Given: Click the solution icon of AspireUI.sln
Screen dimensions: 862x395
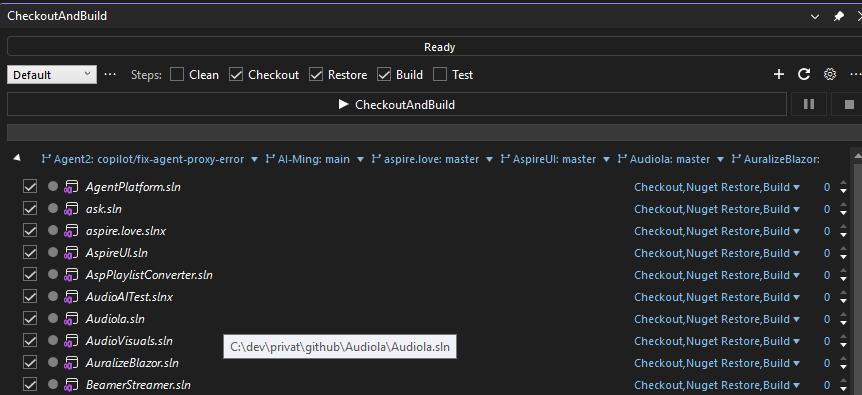Looking at the screenshot, I should click(x=71, y=253).
